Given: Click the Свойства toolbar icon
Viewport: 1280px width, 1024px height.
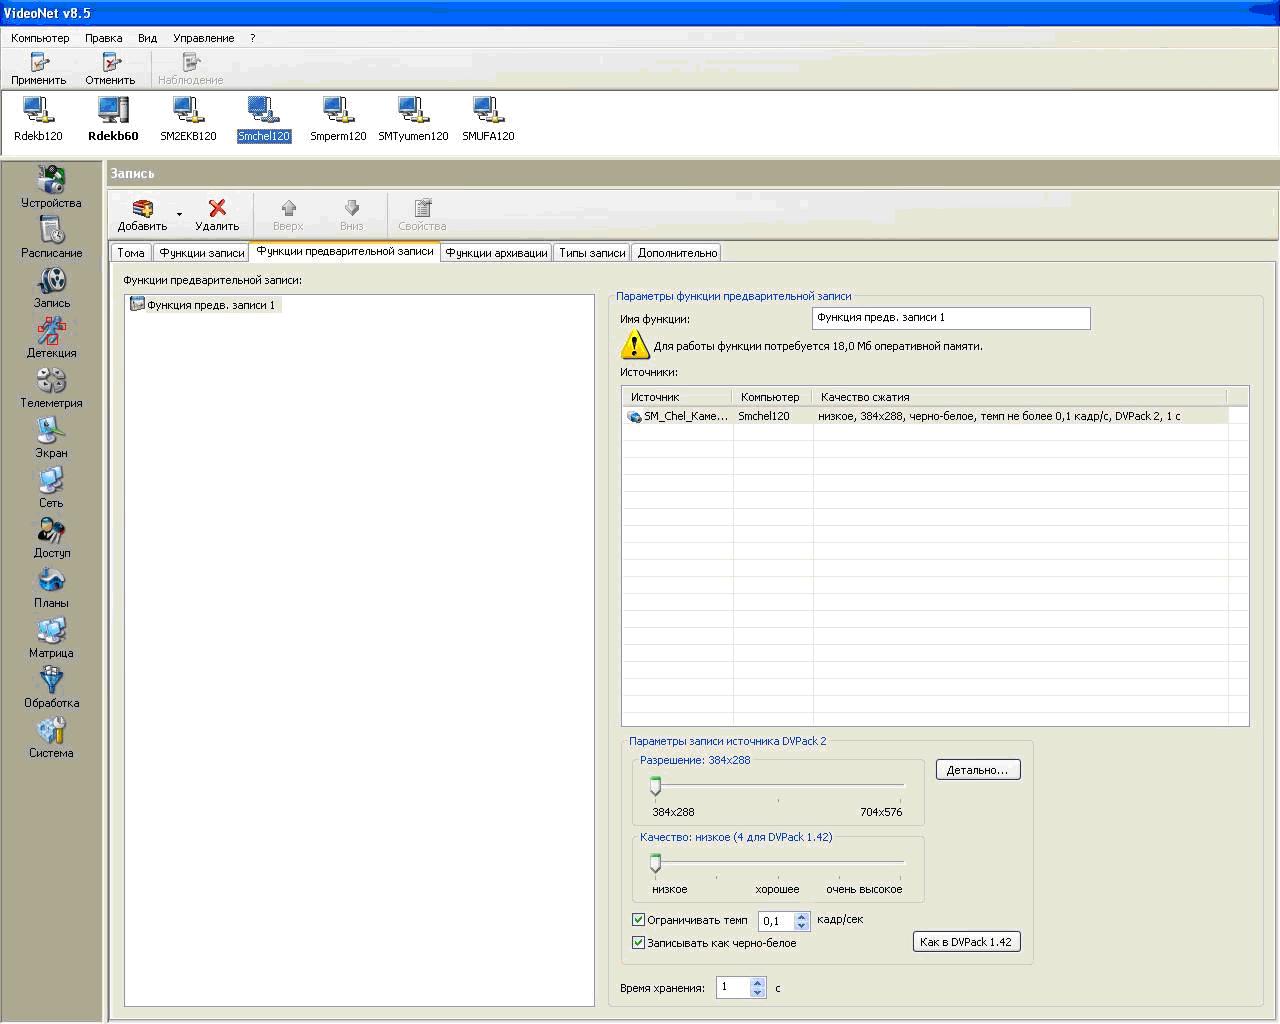Looking at the screenshot, I should pos(422,208).
